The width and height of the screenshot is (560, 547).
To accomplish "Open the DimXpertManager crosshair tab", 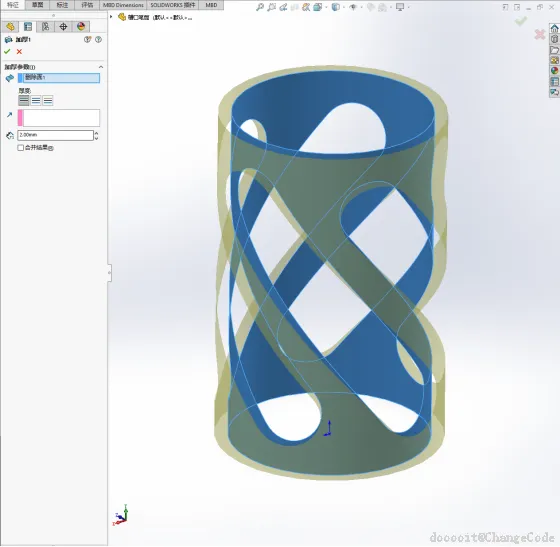I will 63,27.
